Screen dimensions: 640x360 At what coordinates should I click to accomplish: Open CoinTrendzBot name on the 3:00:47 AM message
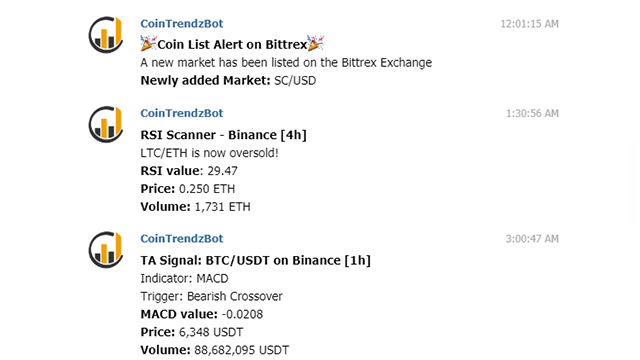point(182,238)
